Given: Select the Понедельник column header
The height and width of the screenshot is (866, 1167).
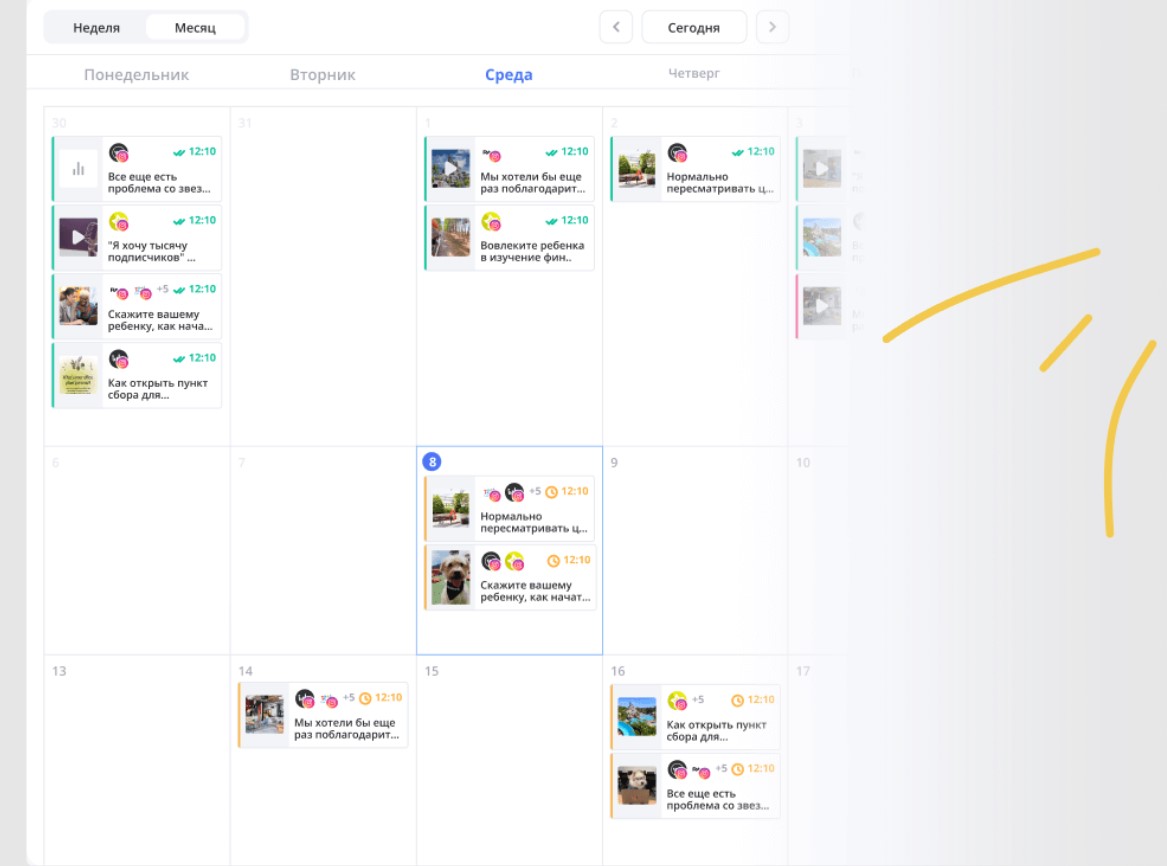Looking at the screenshot, I should [136, 74].
